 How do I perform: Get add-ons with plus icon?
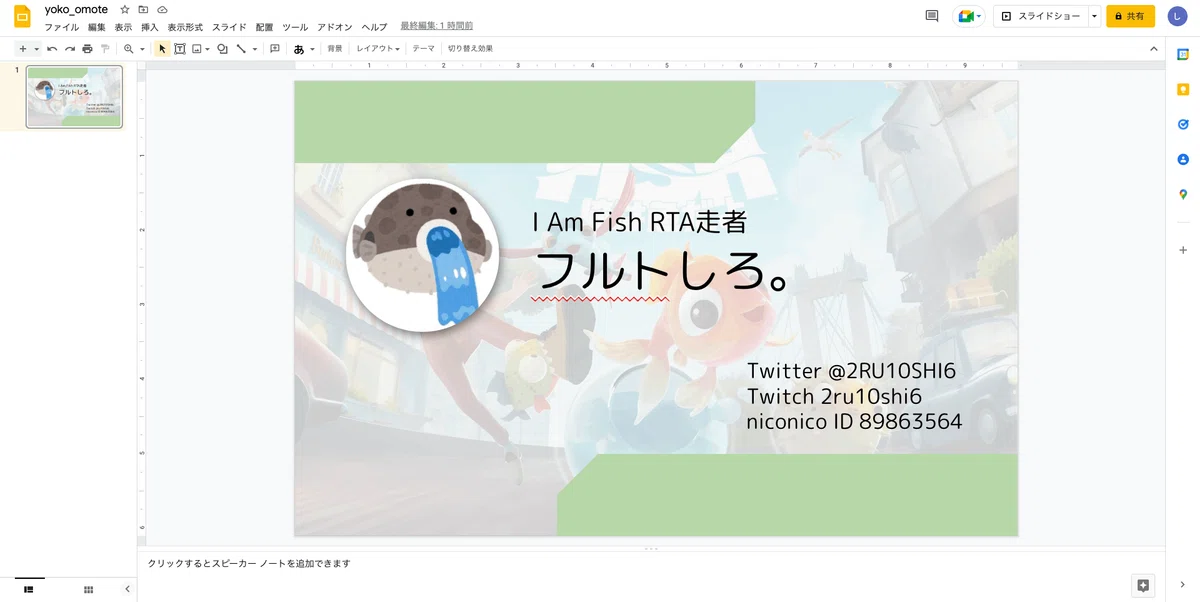point(1183,250)
